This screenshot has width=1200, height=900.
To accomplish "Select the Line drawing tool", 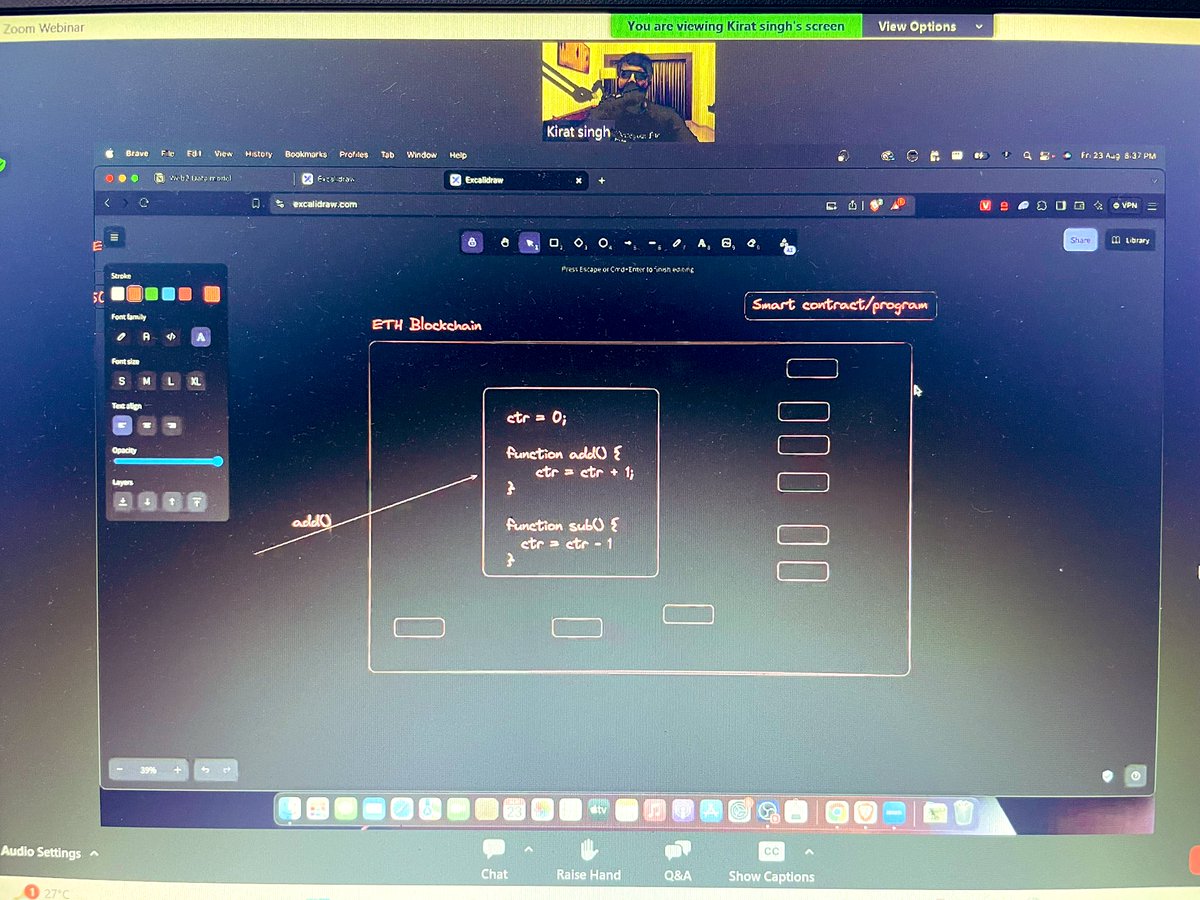I will coord(654,242).
